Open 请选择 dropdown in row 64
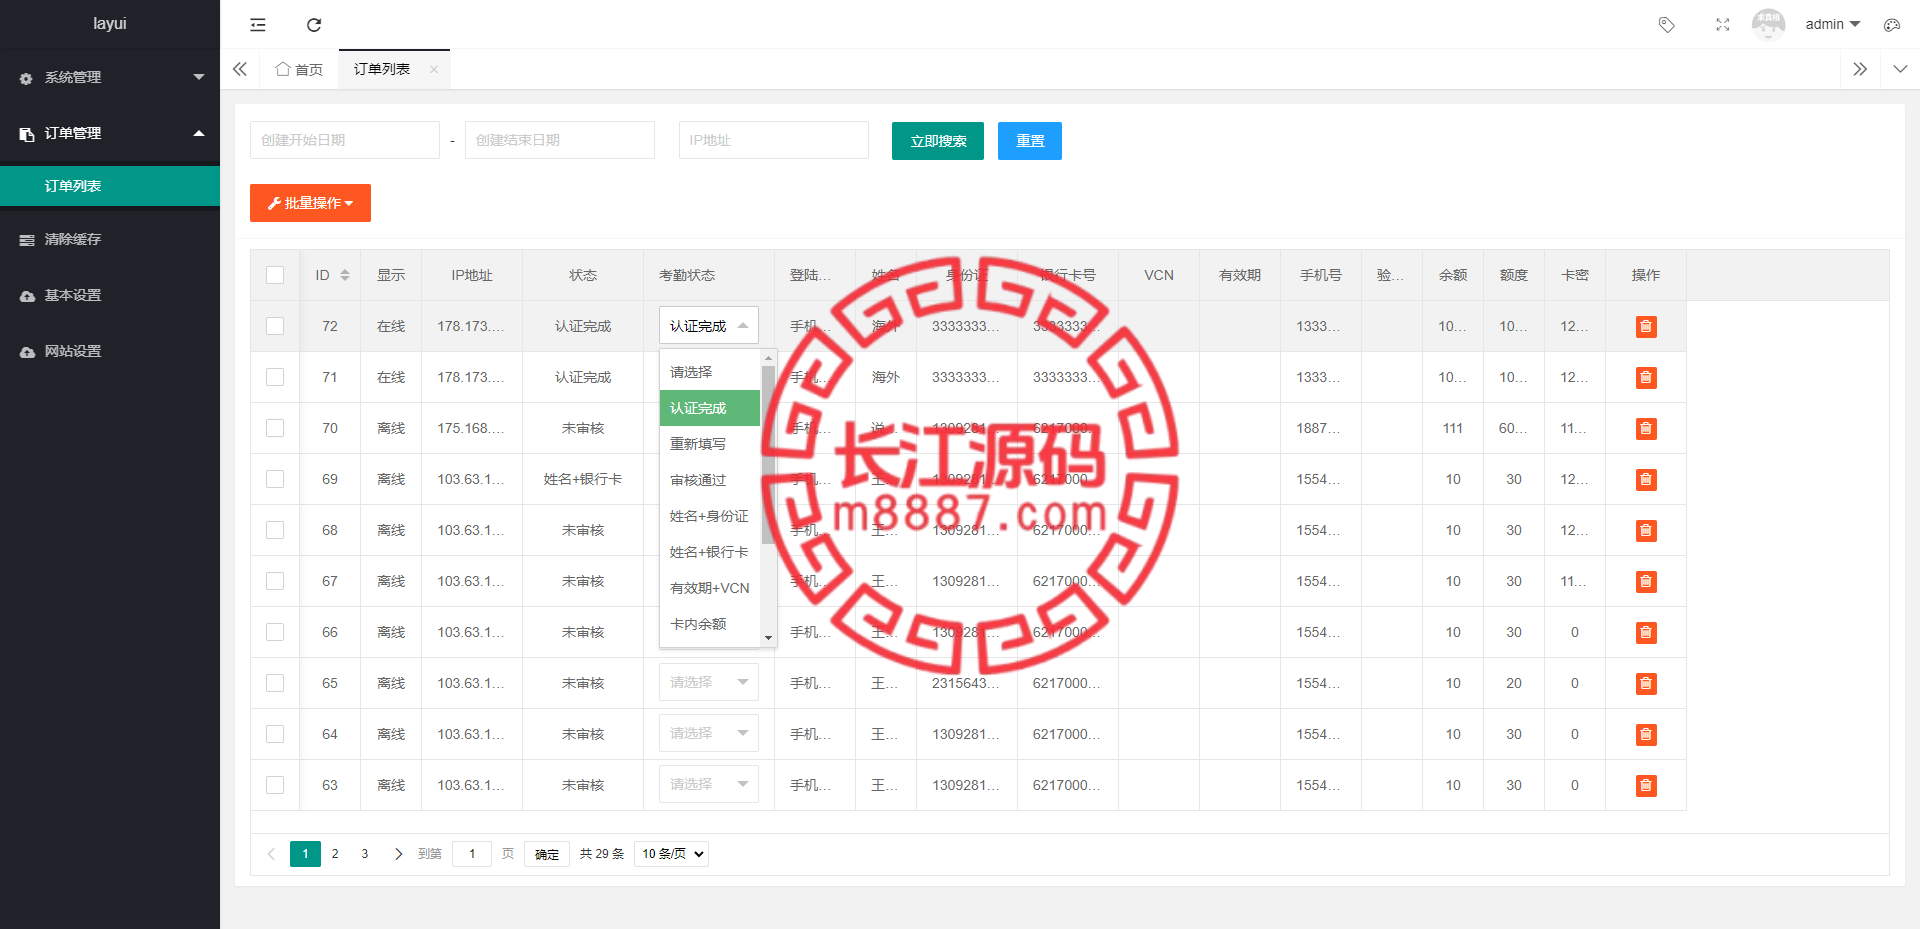 point(709,733)
